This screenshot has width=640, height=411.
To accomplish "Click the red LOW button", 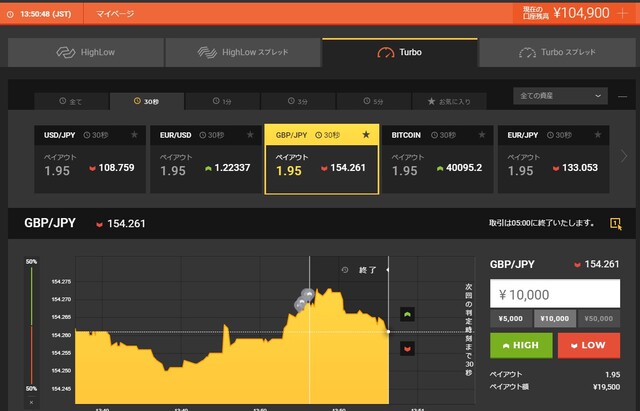I will 589,345.
